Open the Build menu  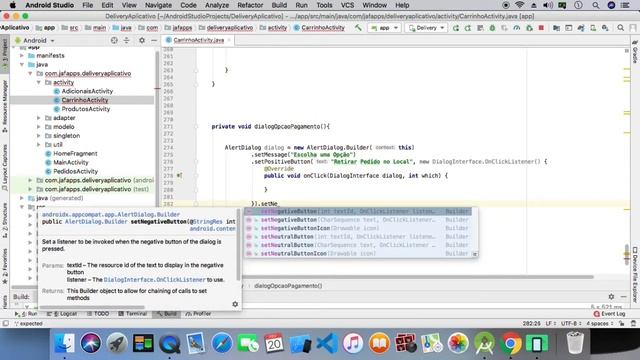[x=279, y=5]
